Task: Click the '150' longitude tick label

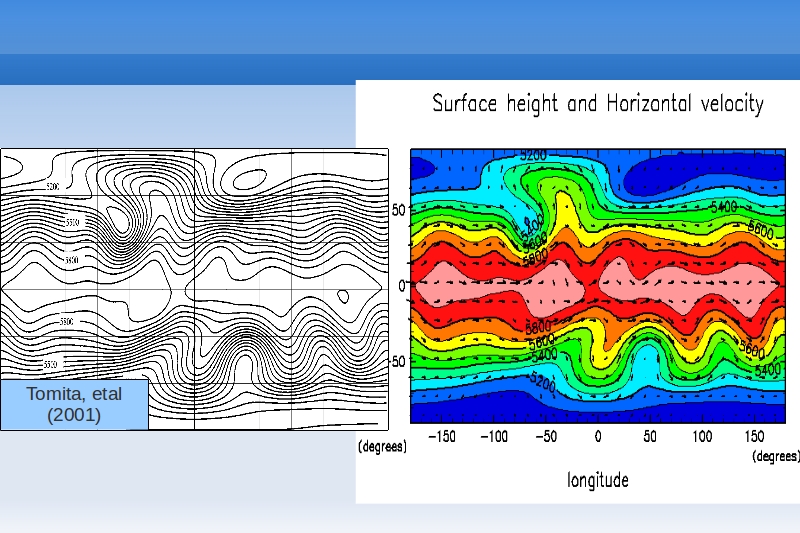Action: tap(754, 437)
